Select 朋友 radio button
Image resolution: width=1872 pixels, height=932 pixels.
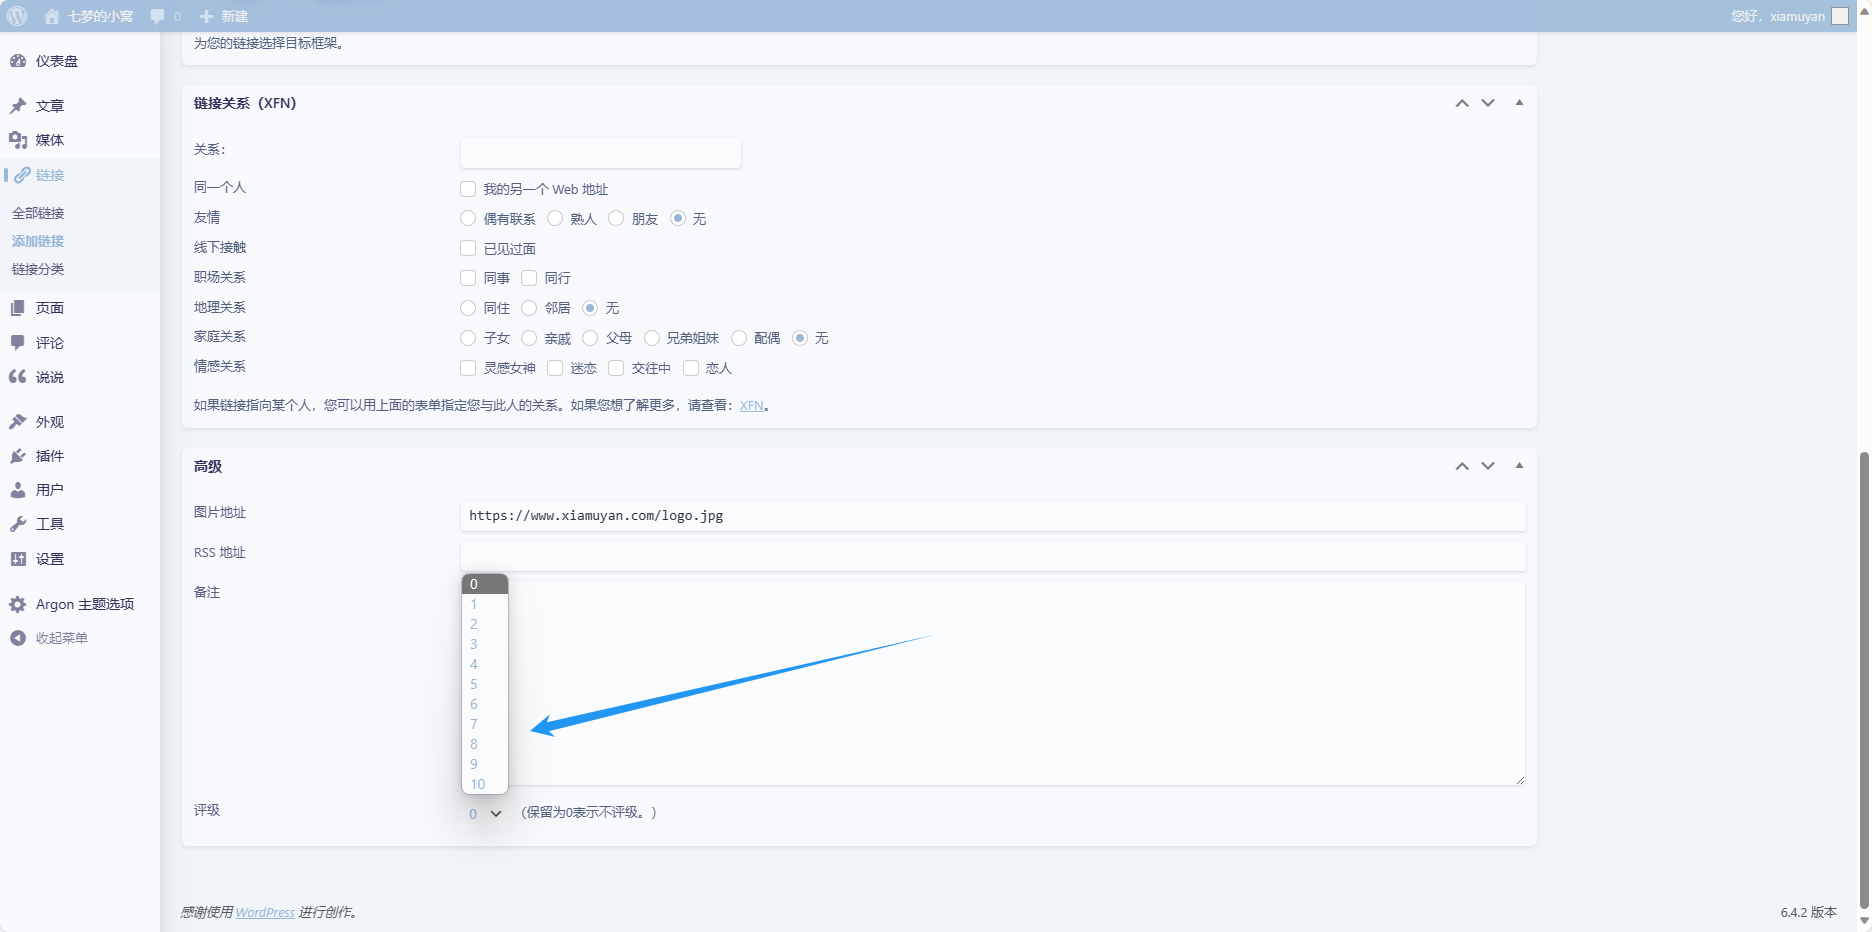click(x=616, y=218)
